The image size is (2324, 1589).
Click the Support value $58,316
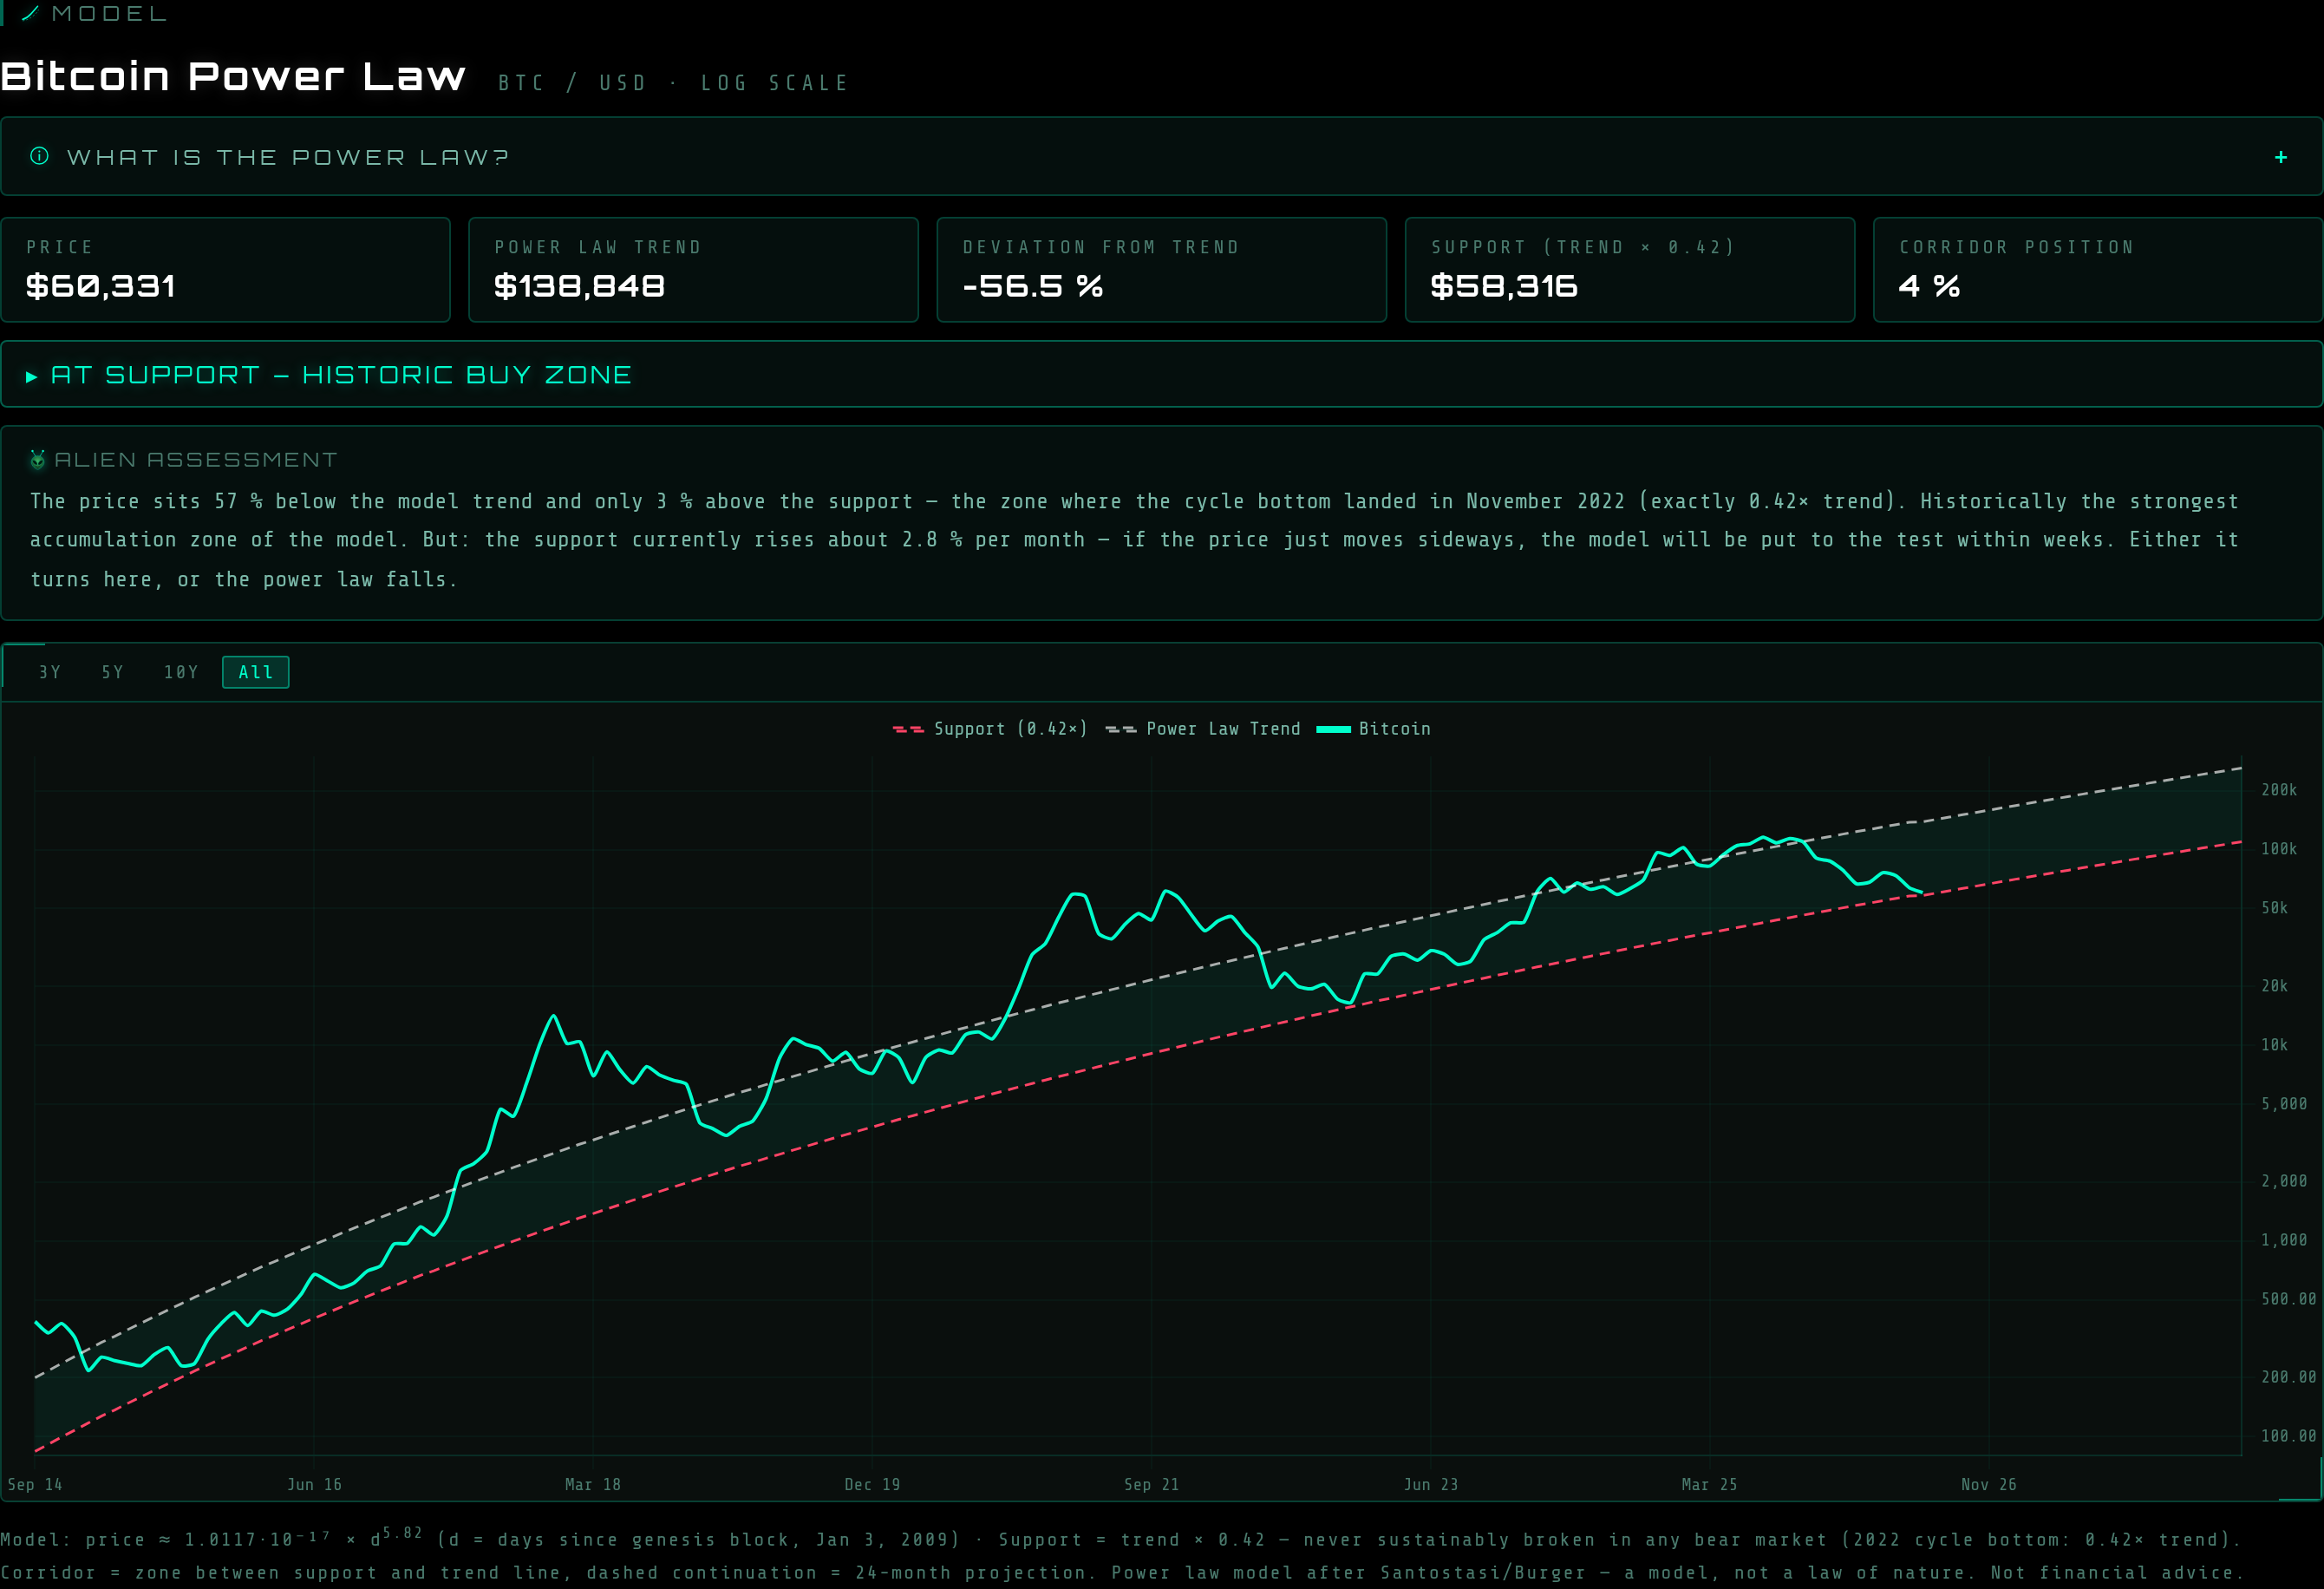[1504, 287]
